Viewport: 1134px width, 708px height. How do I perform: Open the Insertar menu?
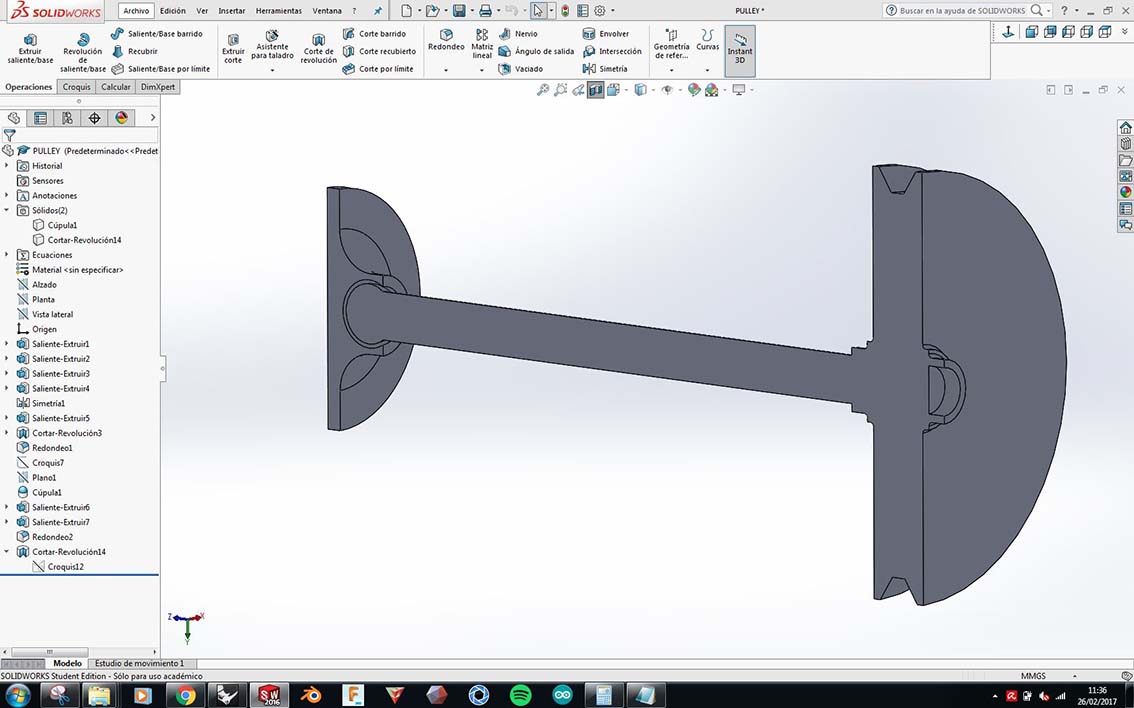[231, 11]
